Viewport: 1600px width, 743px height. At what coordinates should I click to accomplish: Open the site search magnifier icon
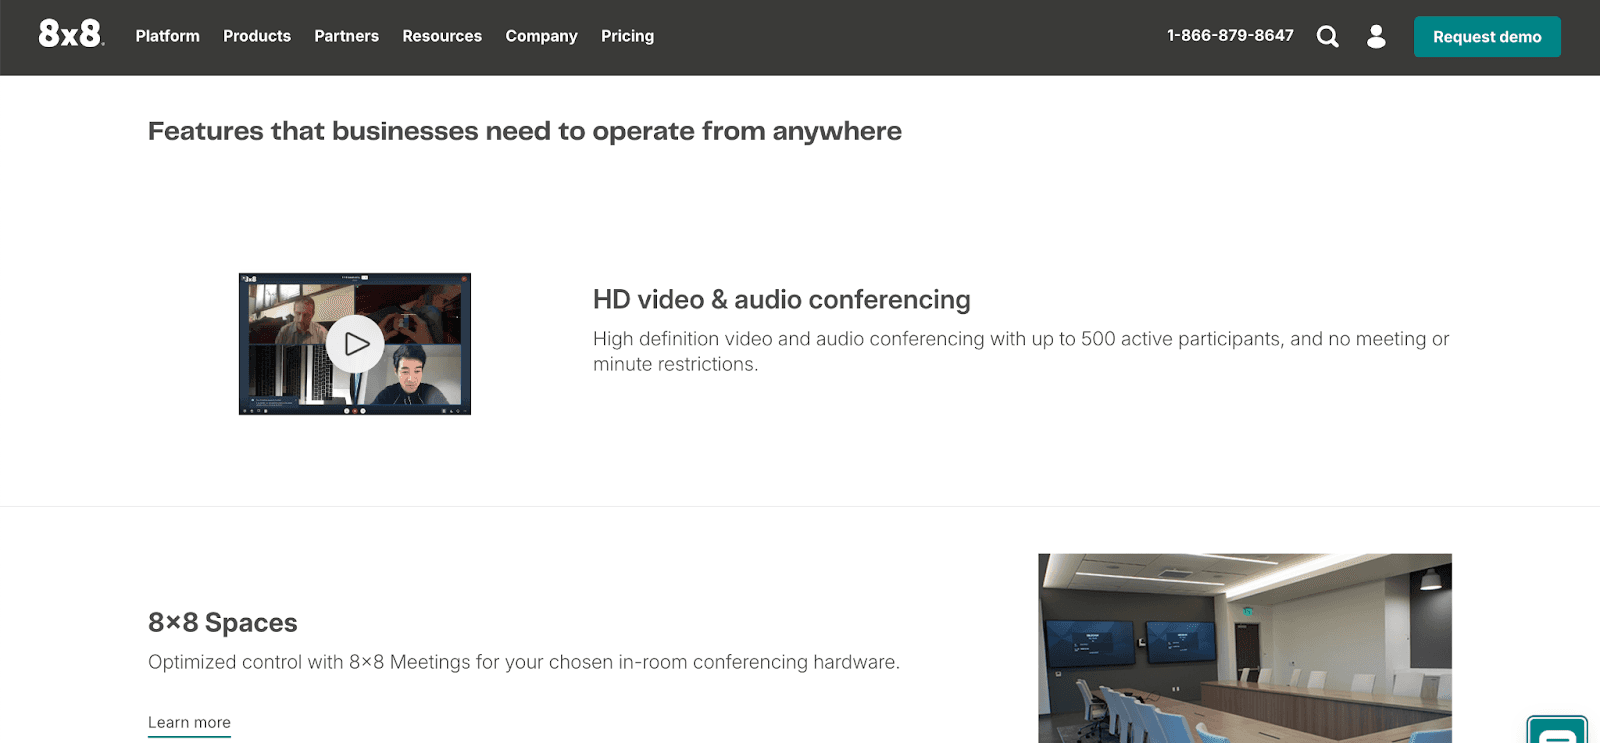coord(1327,37)
